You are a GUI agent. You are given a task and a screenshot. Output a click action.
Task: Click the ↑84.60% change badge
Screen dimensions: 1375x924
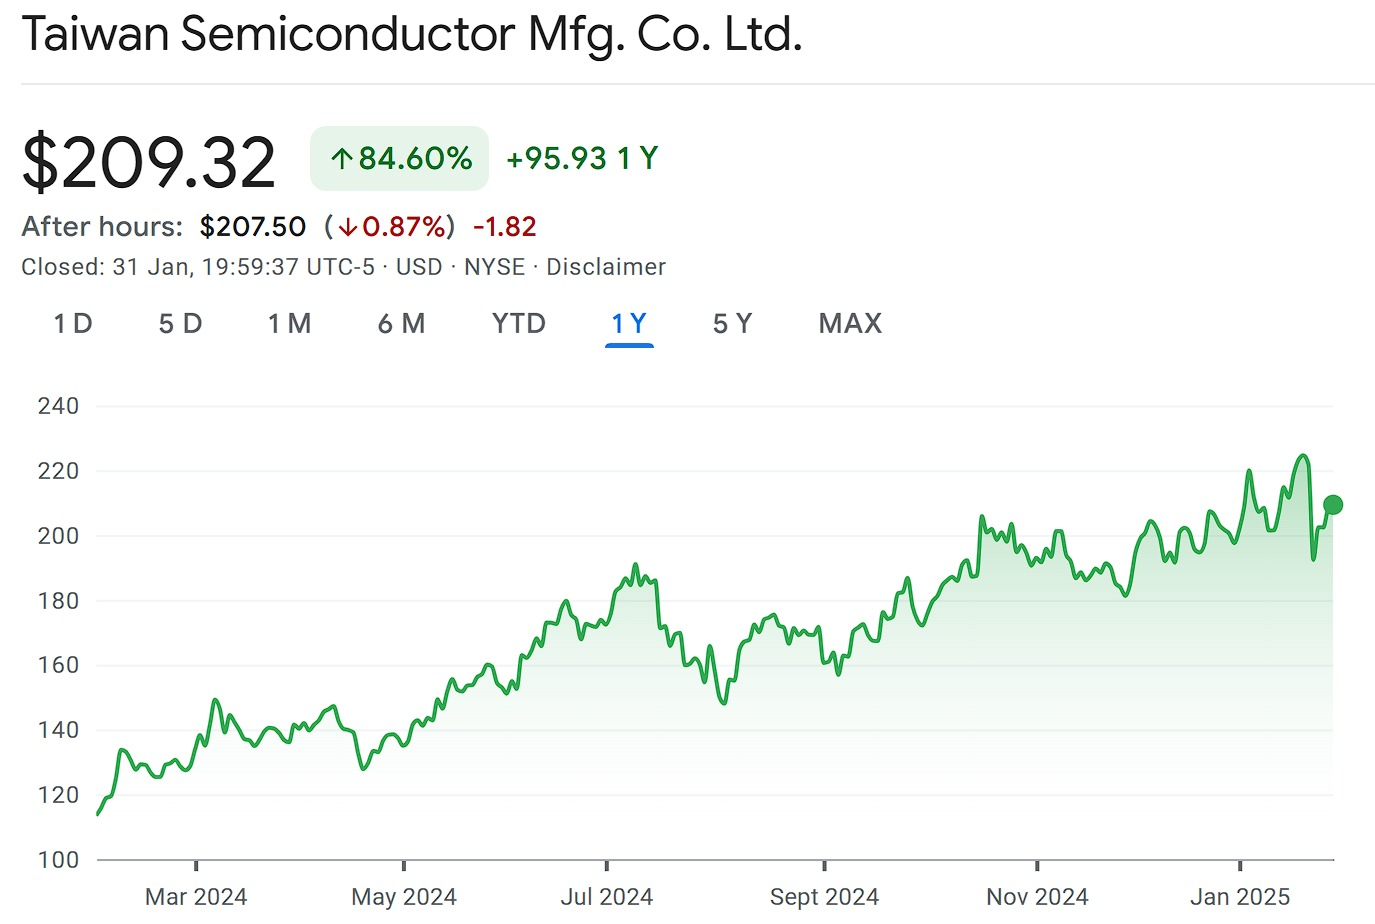tap(398, 157)
